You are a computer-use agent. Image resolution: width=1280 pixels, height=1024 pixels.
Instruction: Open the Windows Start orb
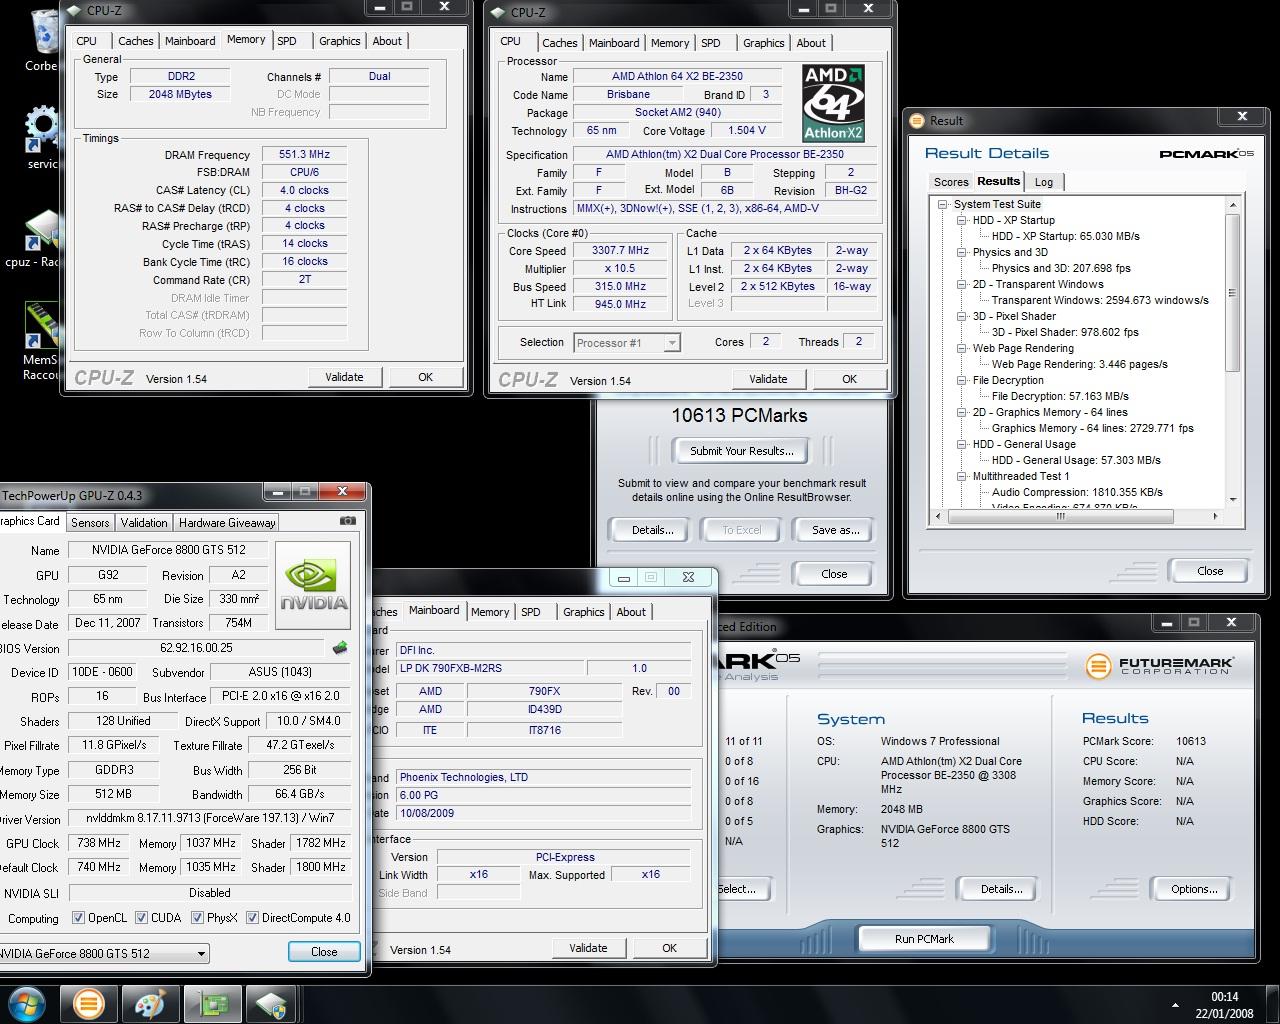pos(27,1004)
